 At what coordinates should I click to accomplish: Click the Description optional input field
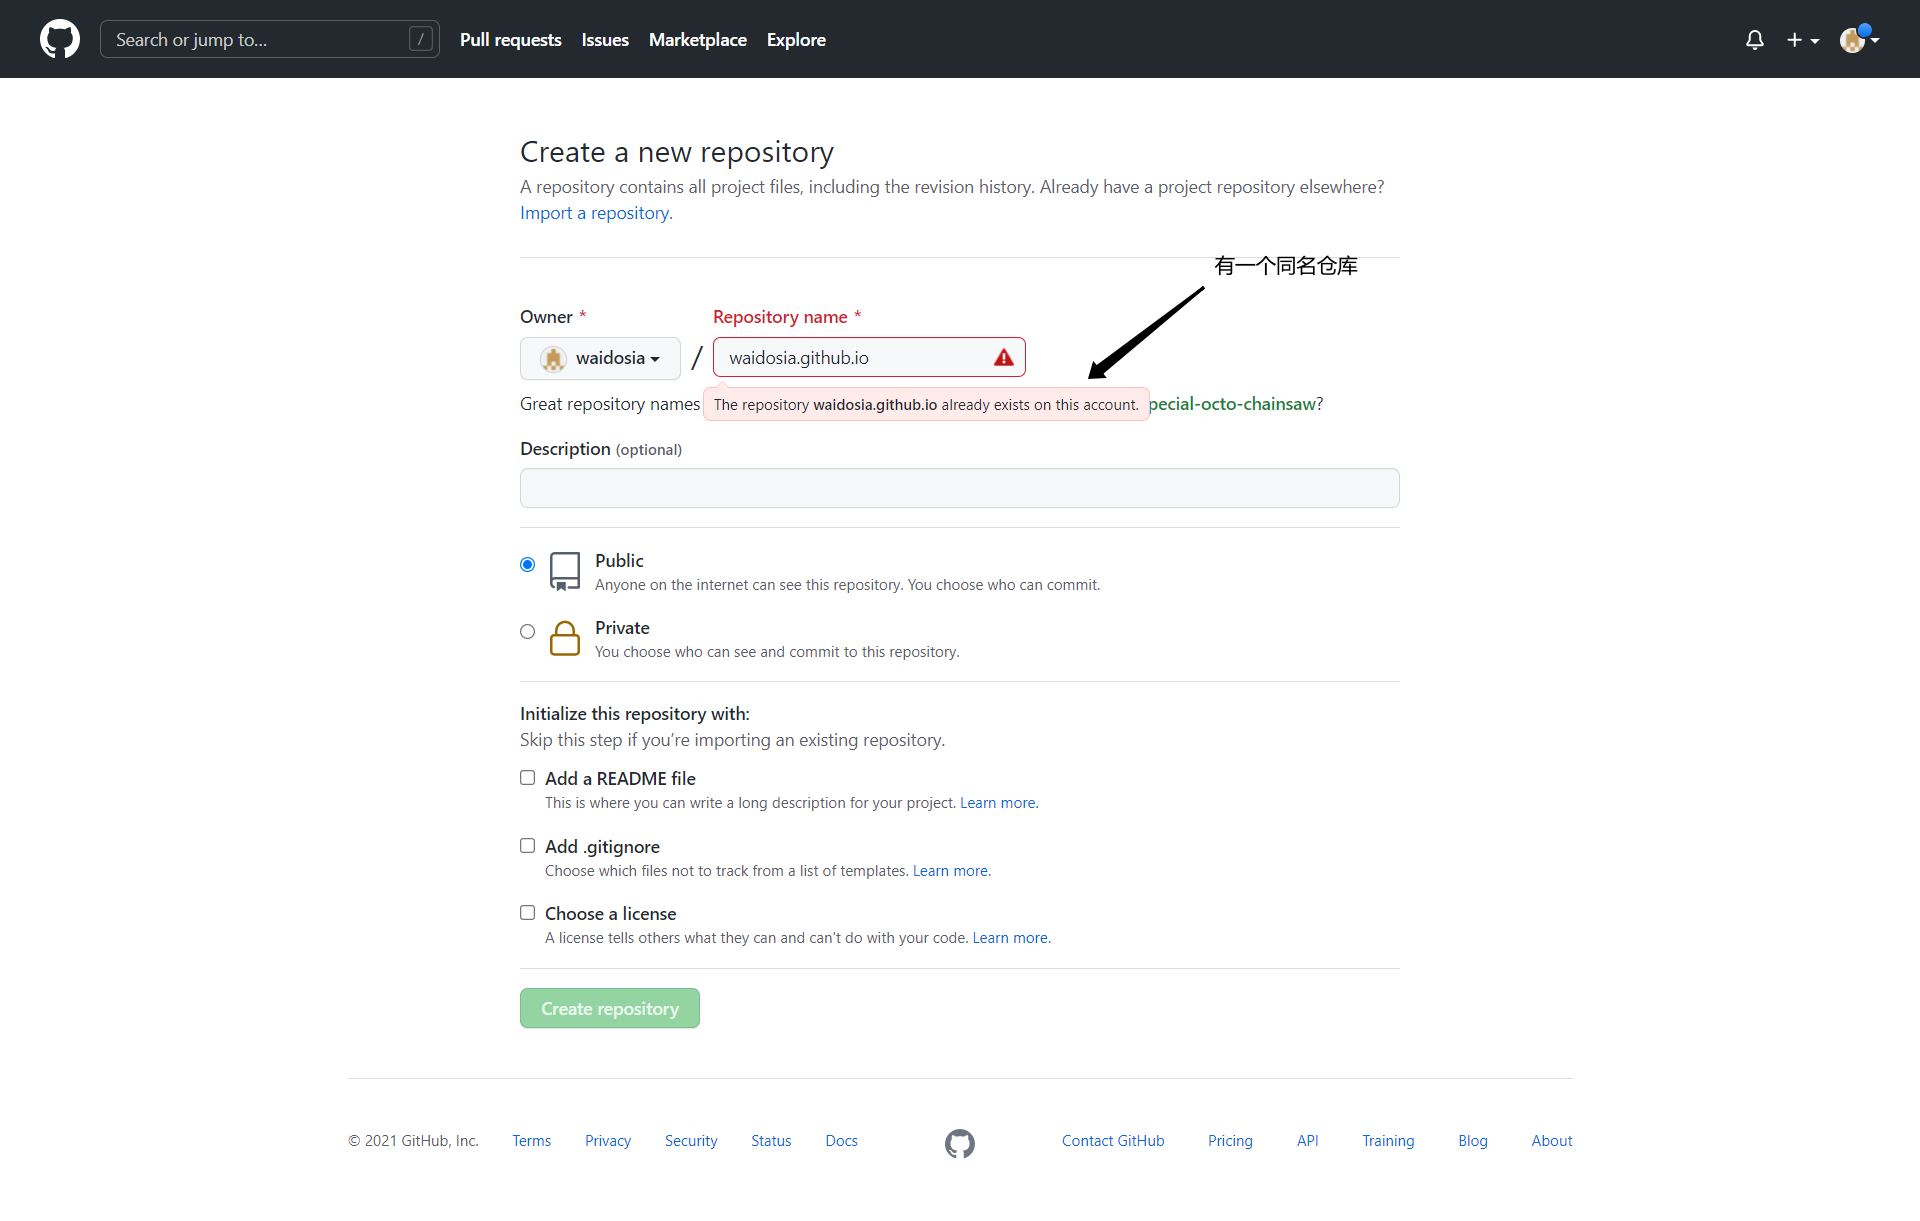pos(959,490)
